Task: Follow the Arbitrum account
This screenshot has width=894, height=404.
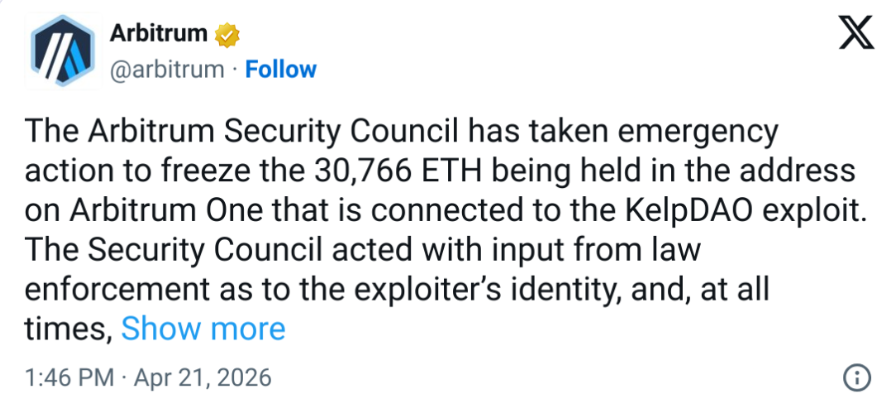Action: (281, 69)
